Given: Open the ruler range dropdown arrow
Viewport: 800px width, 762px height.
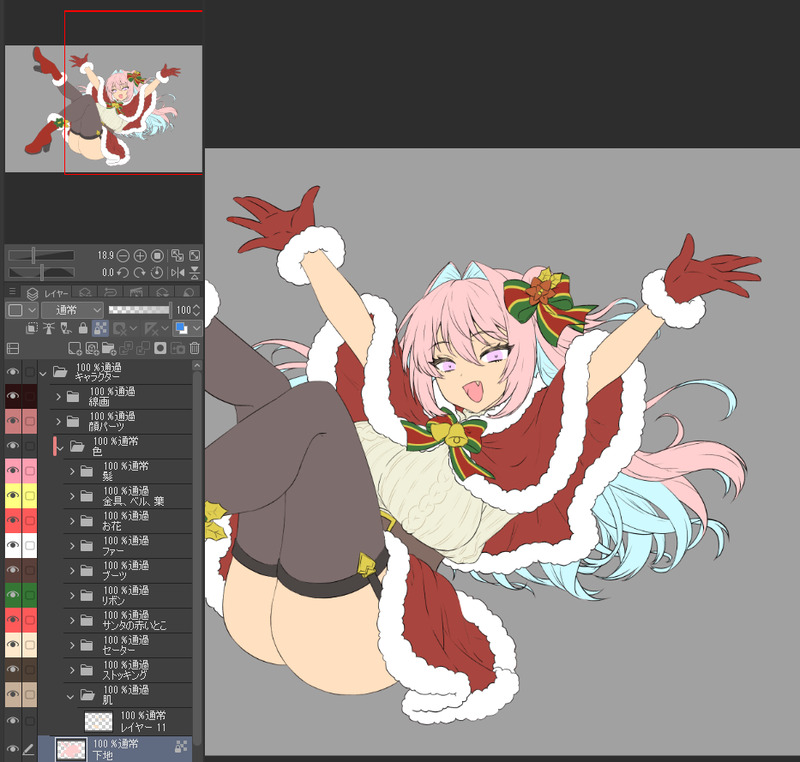Looking at the screenshot, I should coord(165,328).
